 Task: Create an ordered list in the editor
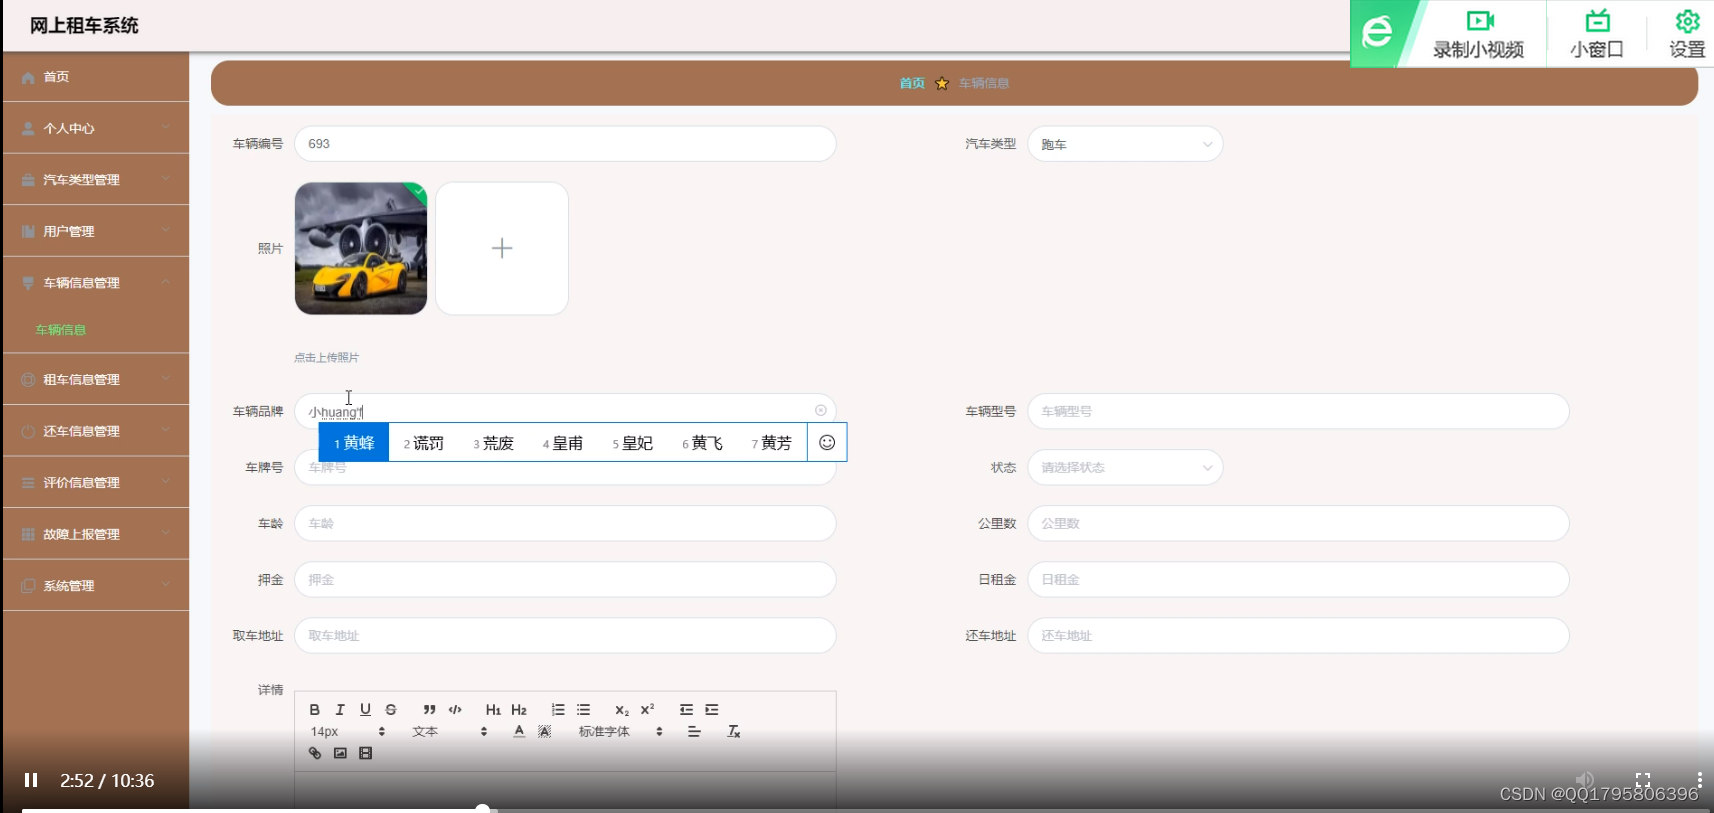pos(558,710)
